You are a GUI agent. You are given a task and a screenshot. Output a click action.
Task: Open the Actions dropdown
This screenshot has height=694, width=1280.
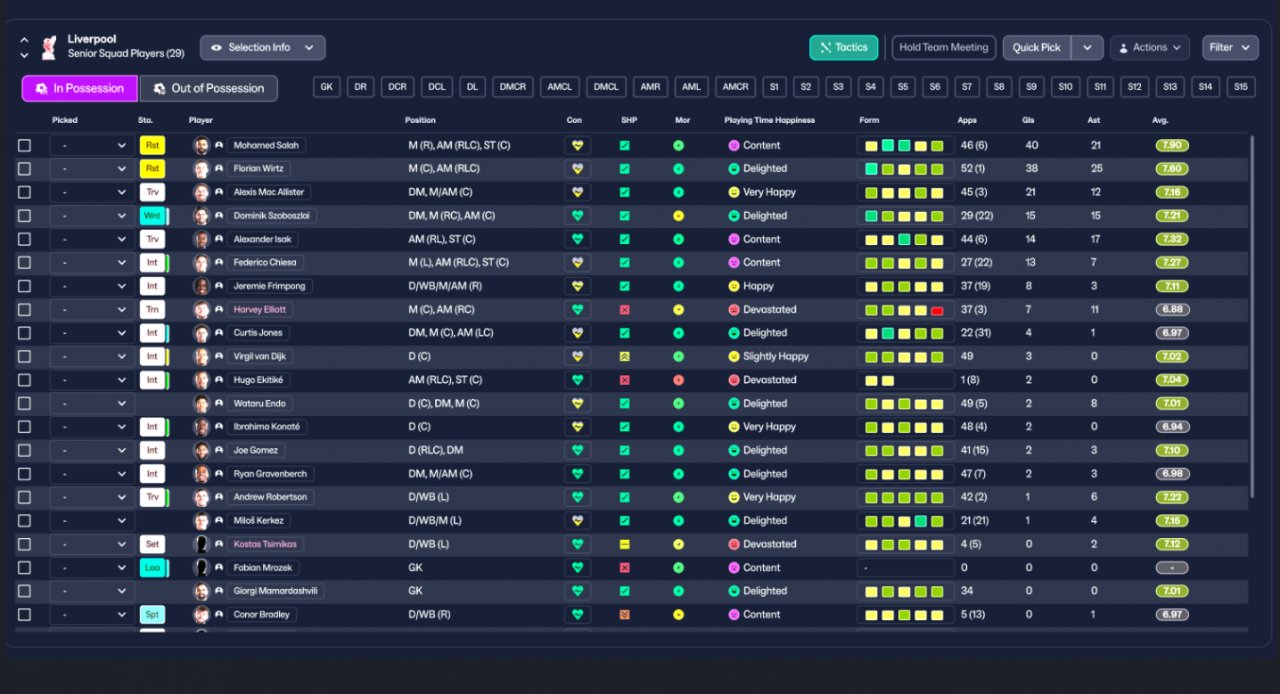pos(1150,47)
